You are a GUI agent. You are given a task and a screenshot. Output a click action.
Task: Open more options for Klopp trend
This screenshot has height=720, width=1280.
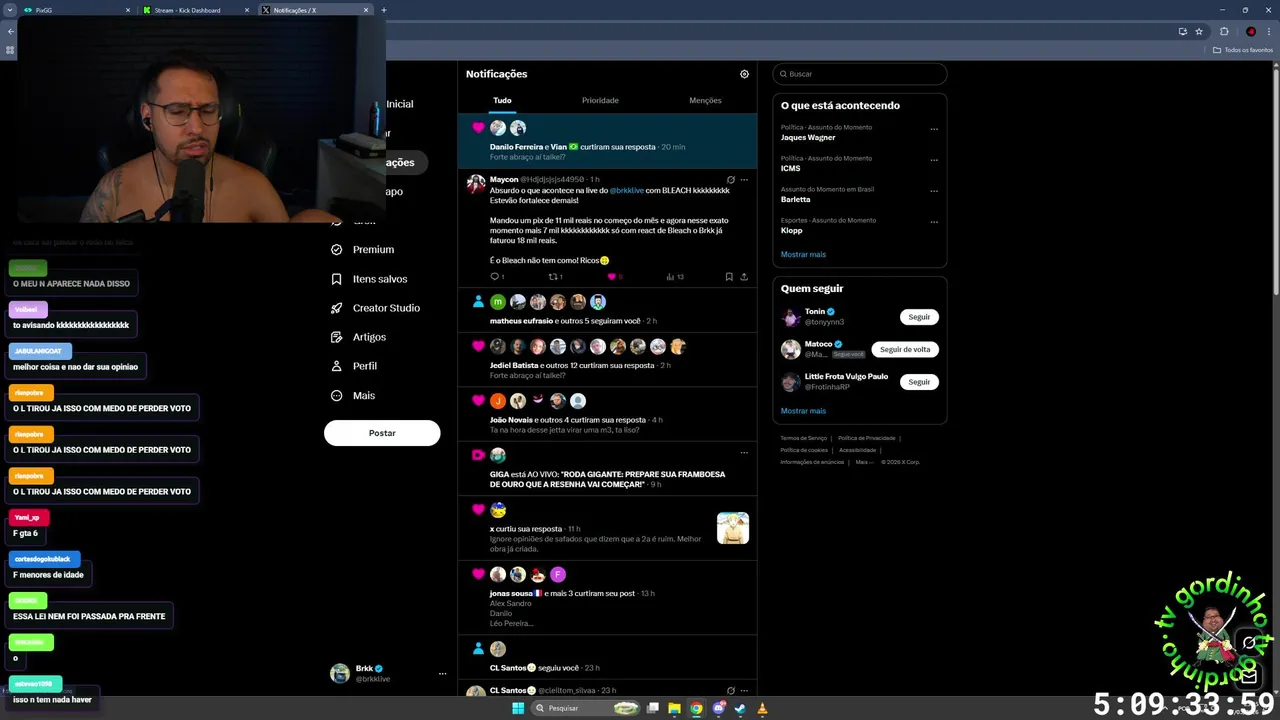coord(934,222)
